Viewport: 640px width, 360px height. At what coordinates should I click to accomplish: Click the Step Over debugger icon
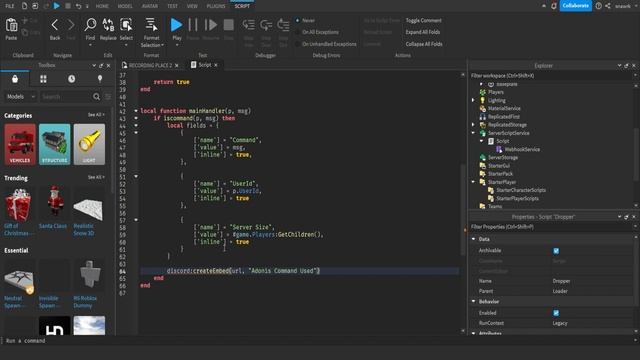pyautogui.click(x=266, y=25)
